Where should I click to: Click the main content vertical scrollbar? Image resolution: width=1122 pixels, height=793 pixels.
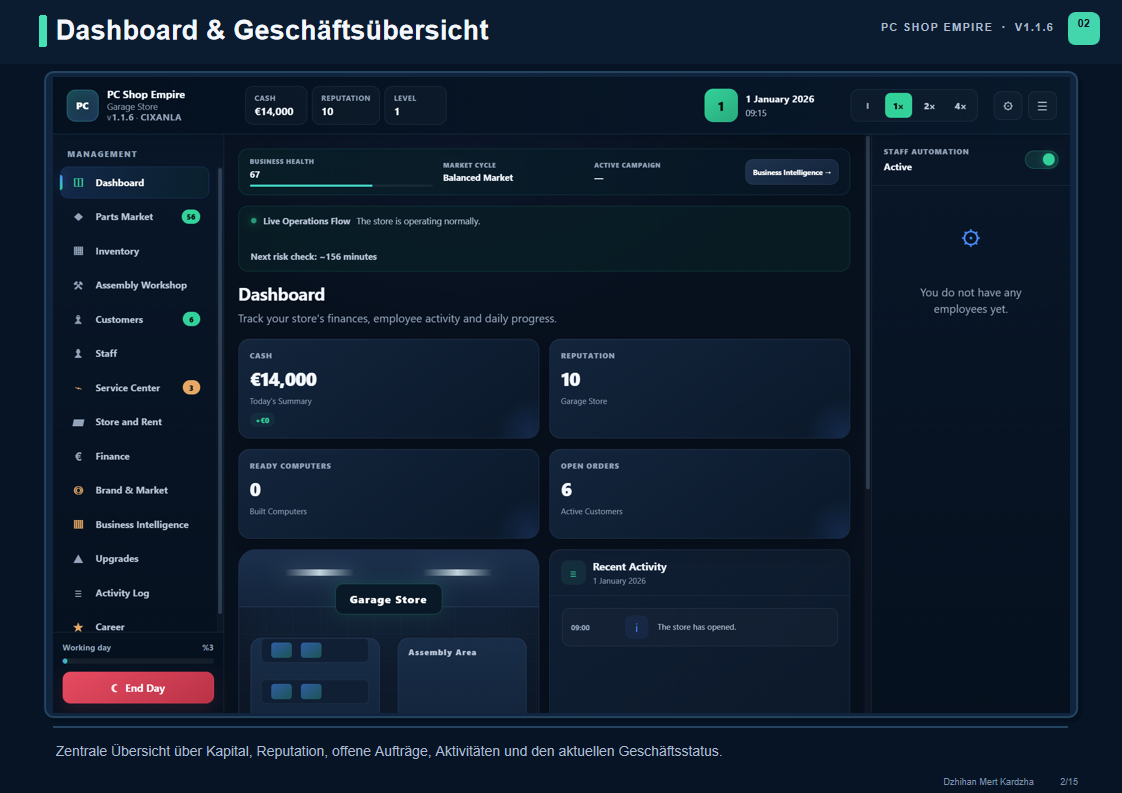tap(867, 313)
